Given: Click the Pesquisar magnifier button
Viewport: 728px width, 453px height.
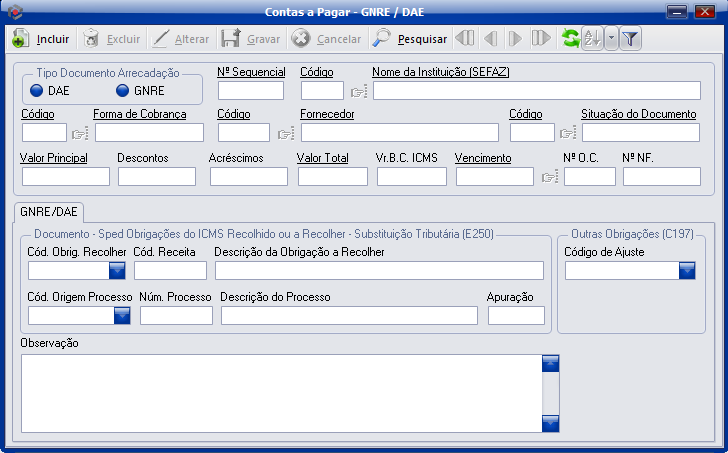Looking at the screenshot, I should pyautogui.click(x=409, y=39).
